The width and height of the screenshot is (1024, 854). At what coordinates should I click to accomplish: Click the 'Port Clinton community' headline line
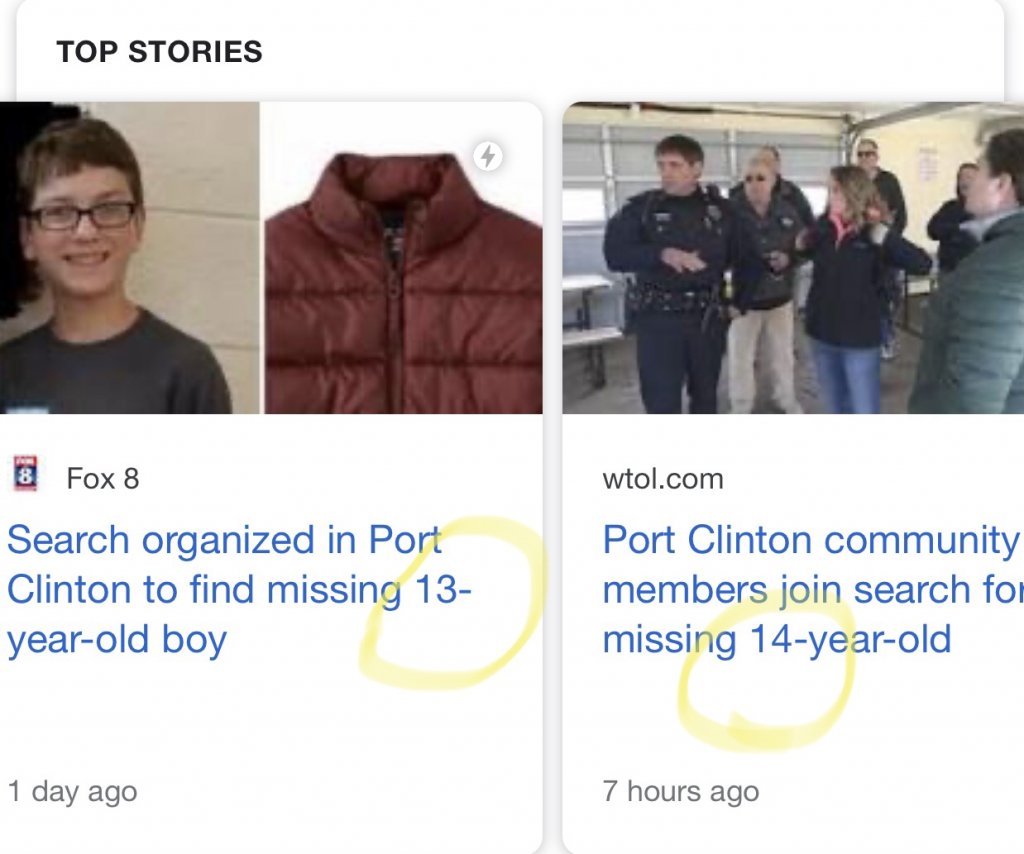pos(810,540)
